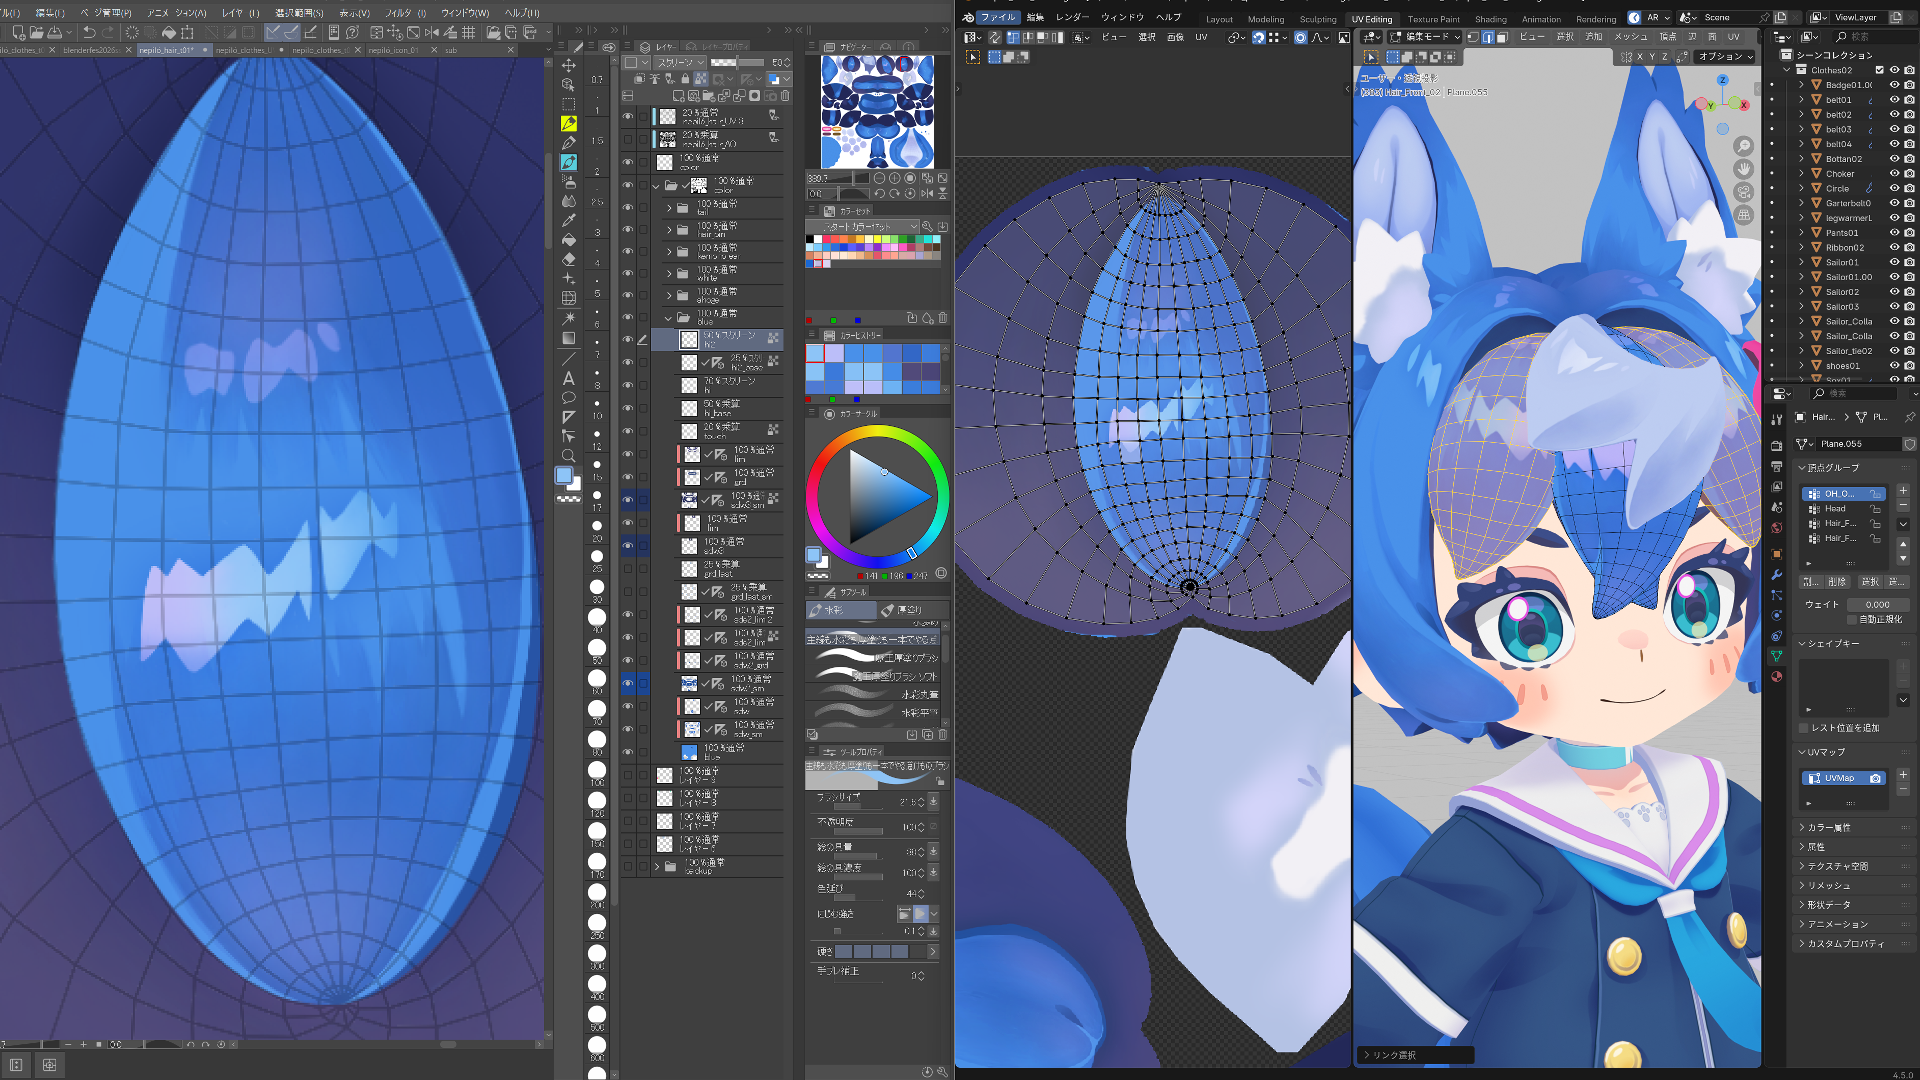Open the Blender ファイル menu

point(997,17)
